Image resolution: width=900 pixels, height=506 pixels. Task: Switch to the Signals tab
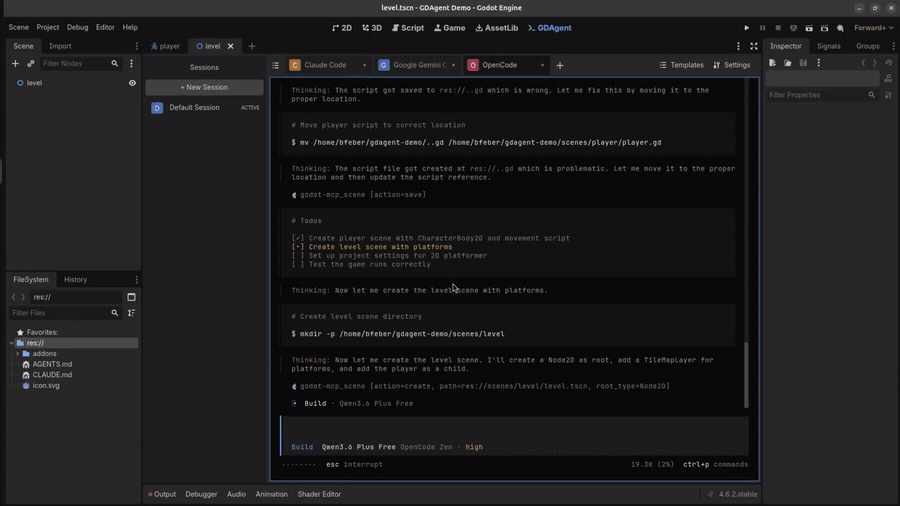coord(828,46)
